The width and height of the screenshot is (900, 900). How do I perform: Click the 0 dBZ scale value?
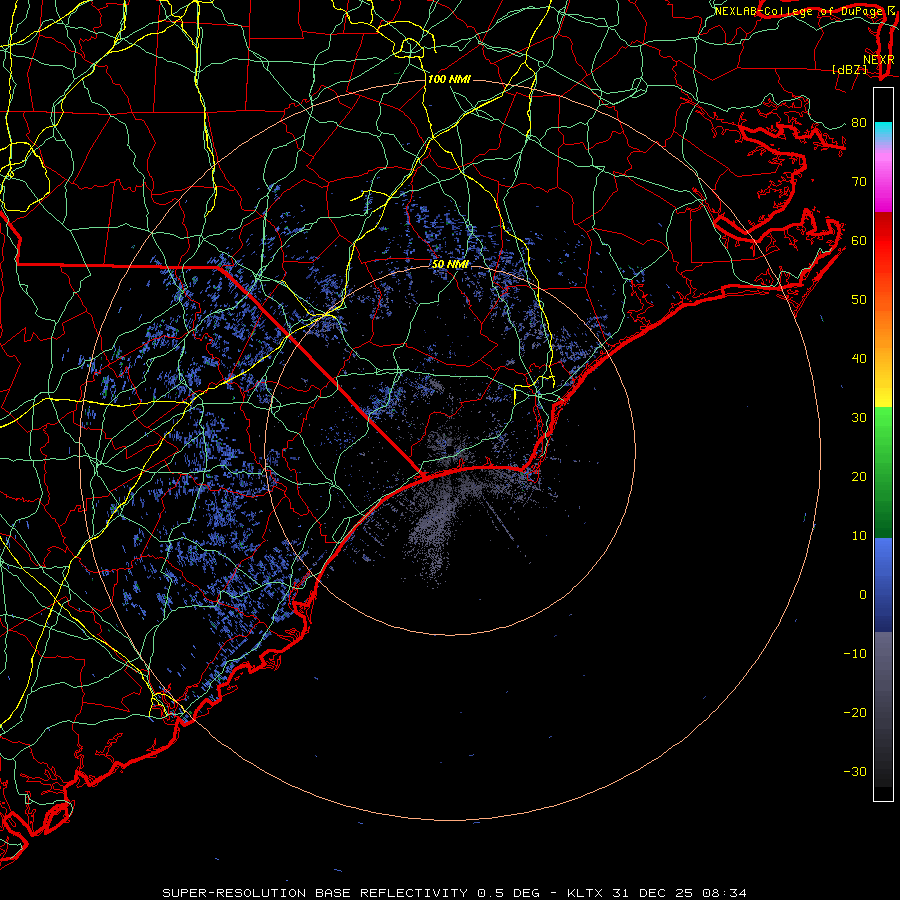tap(863, 595)
